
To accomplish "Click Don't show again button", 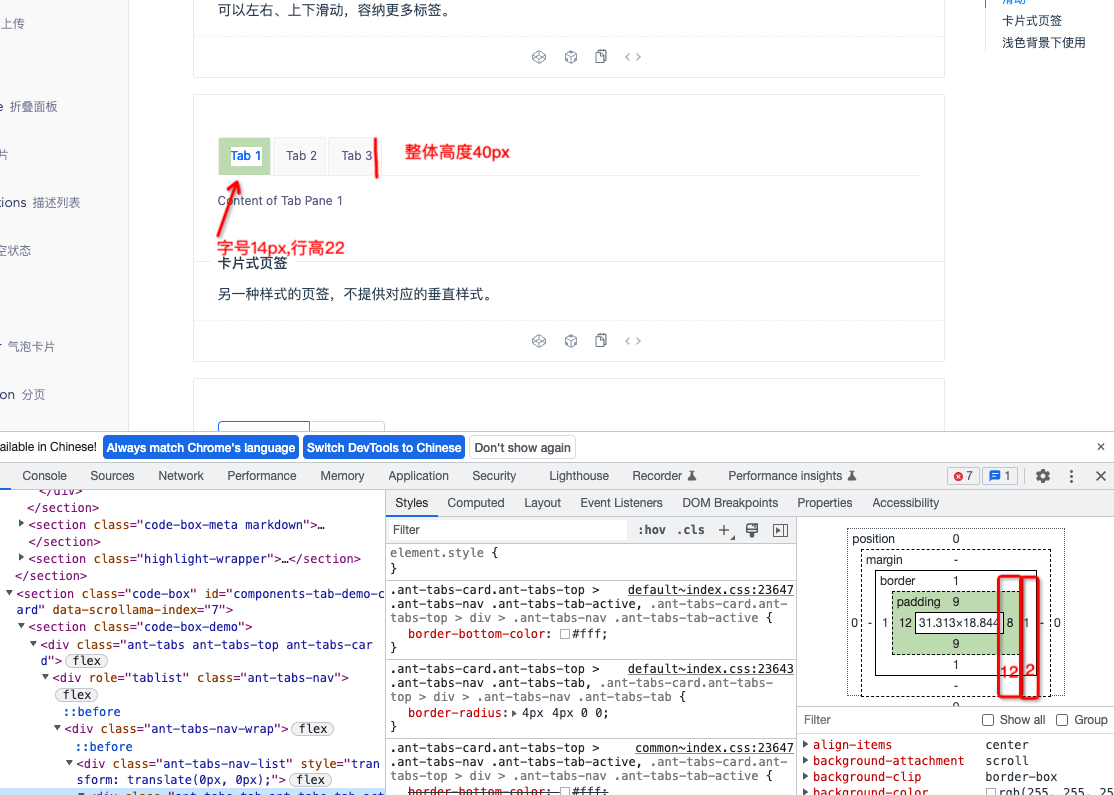I will pyautogui.click(x=522, y=448).
